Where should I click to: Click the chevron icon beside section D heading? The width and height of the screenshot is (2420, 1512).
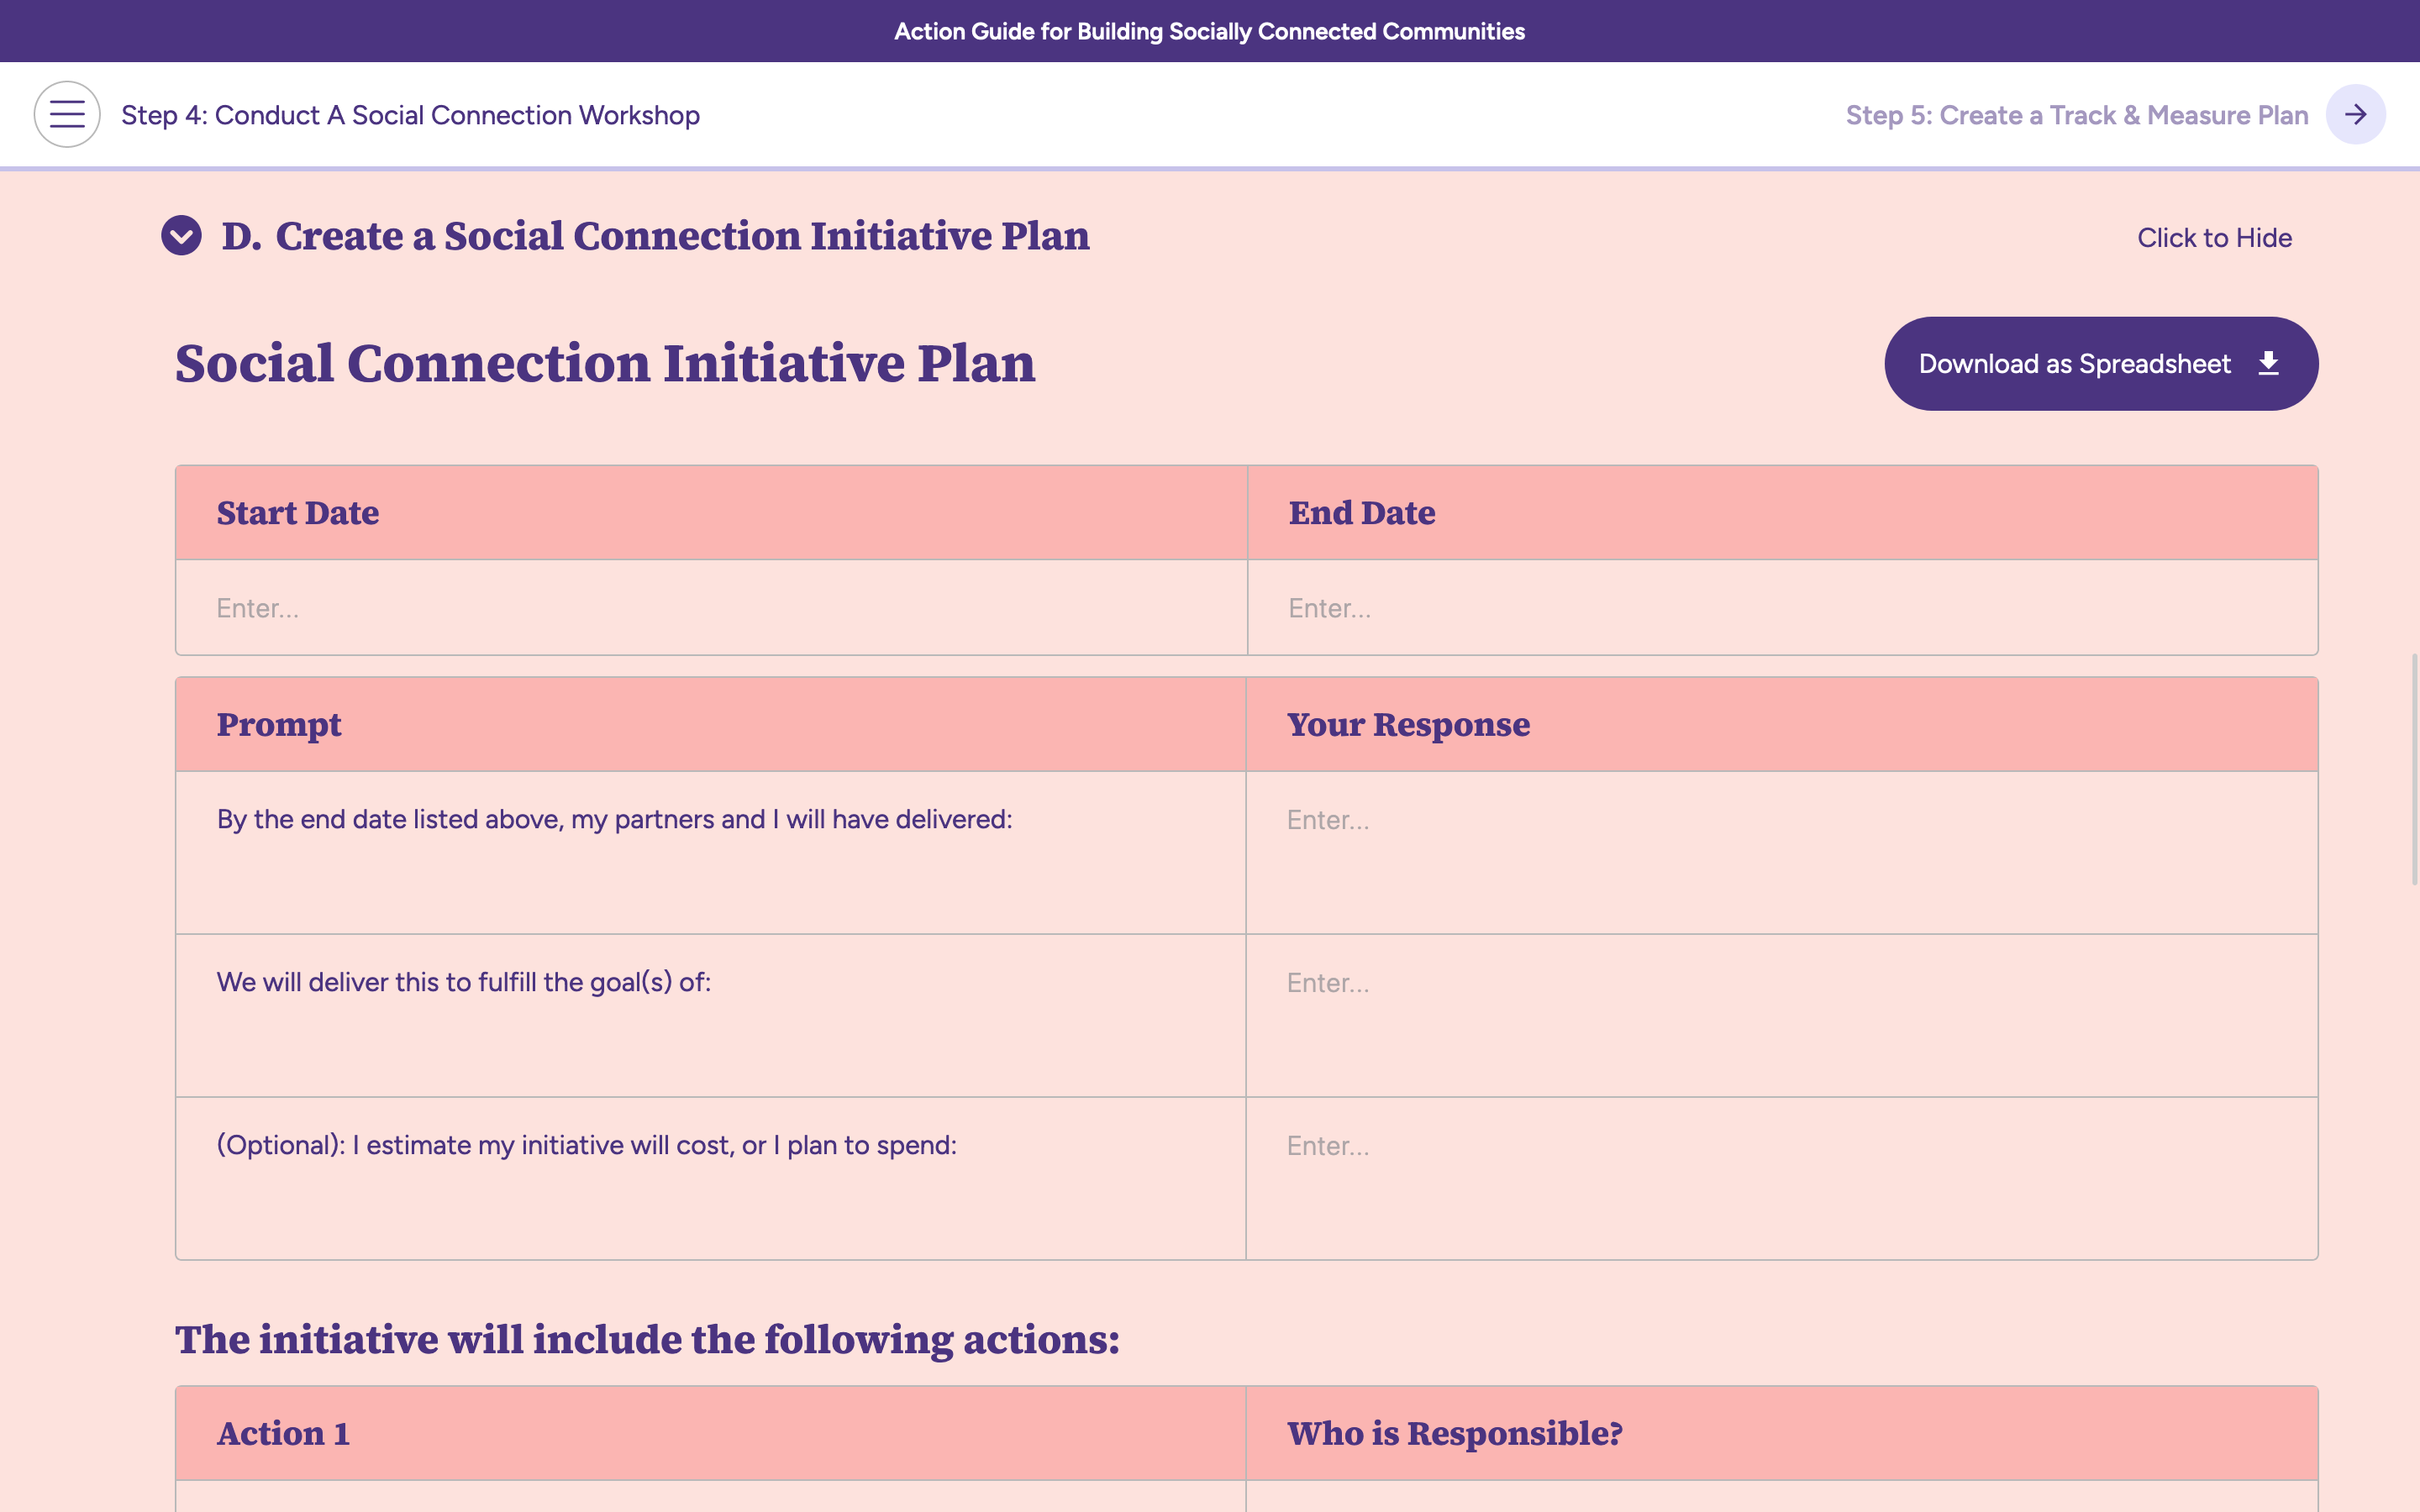point(181,236)
